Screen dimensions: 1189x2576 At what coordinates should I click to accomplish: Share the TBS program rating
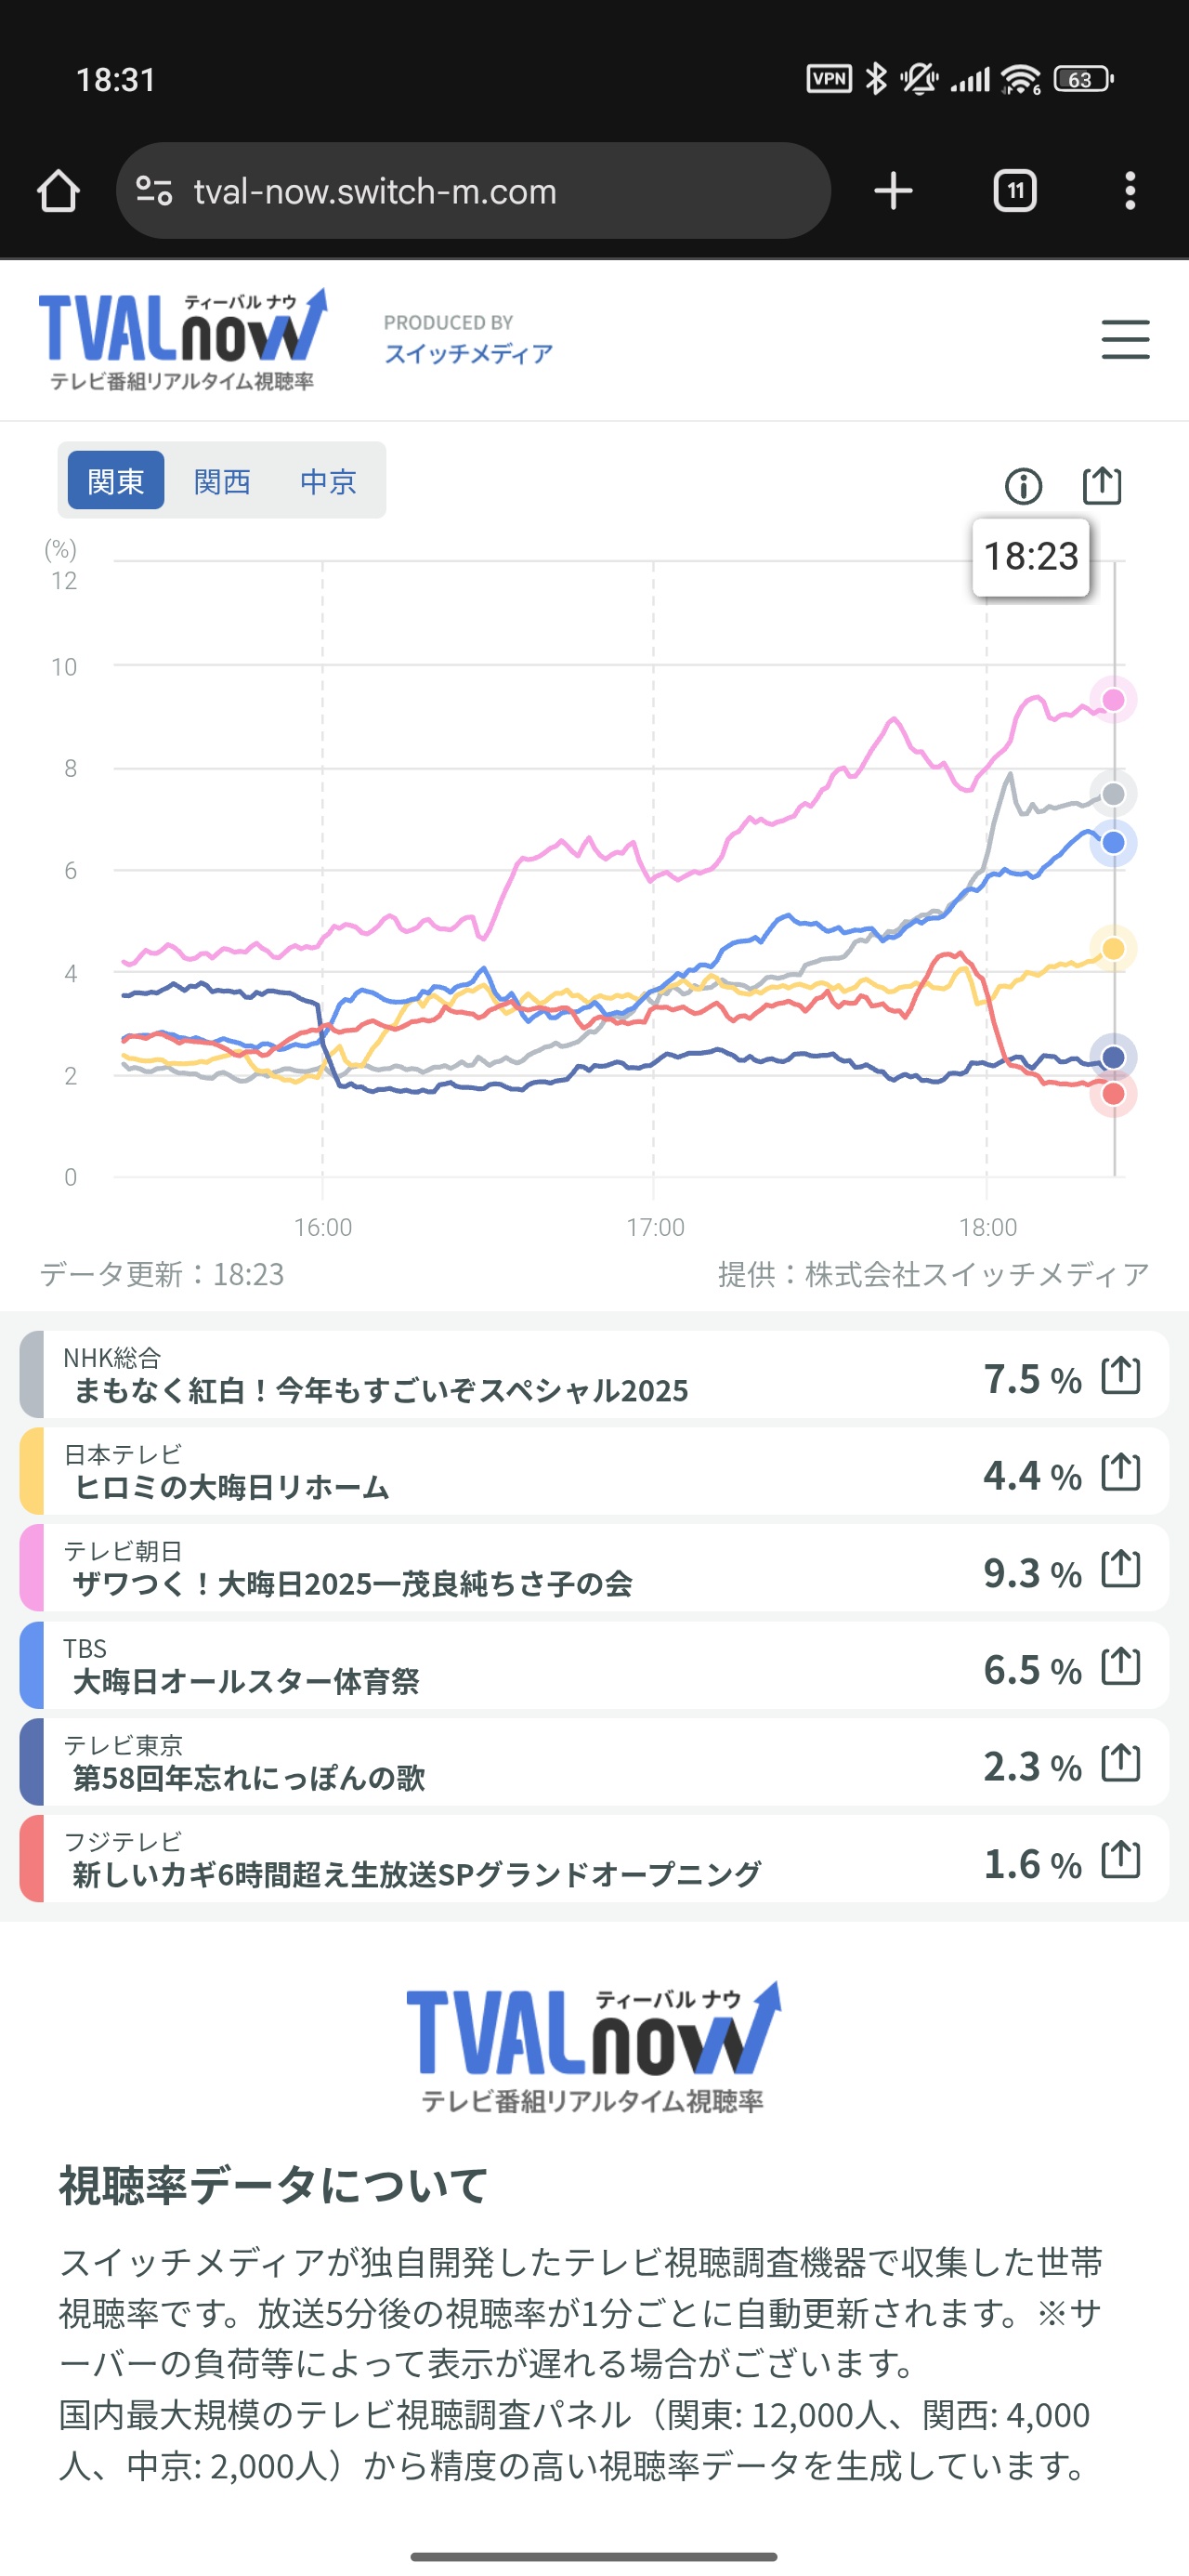(1120, 1666)
